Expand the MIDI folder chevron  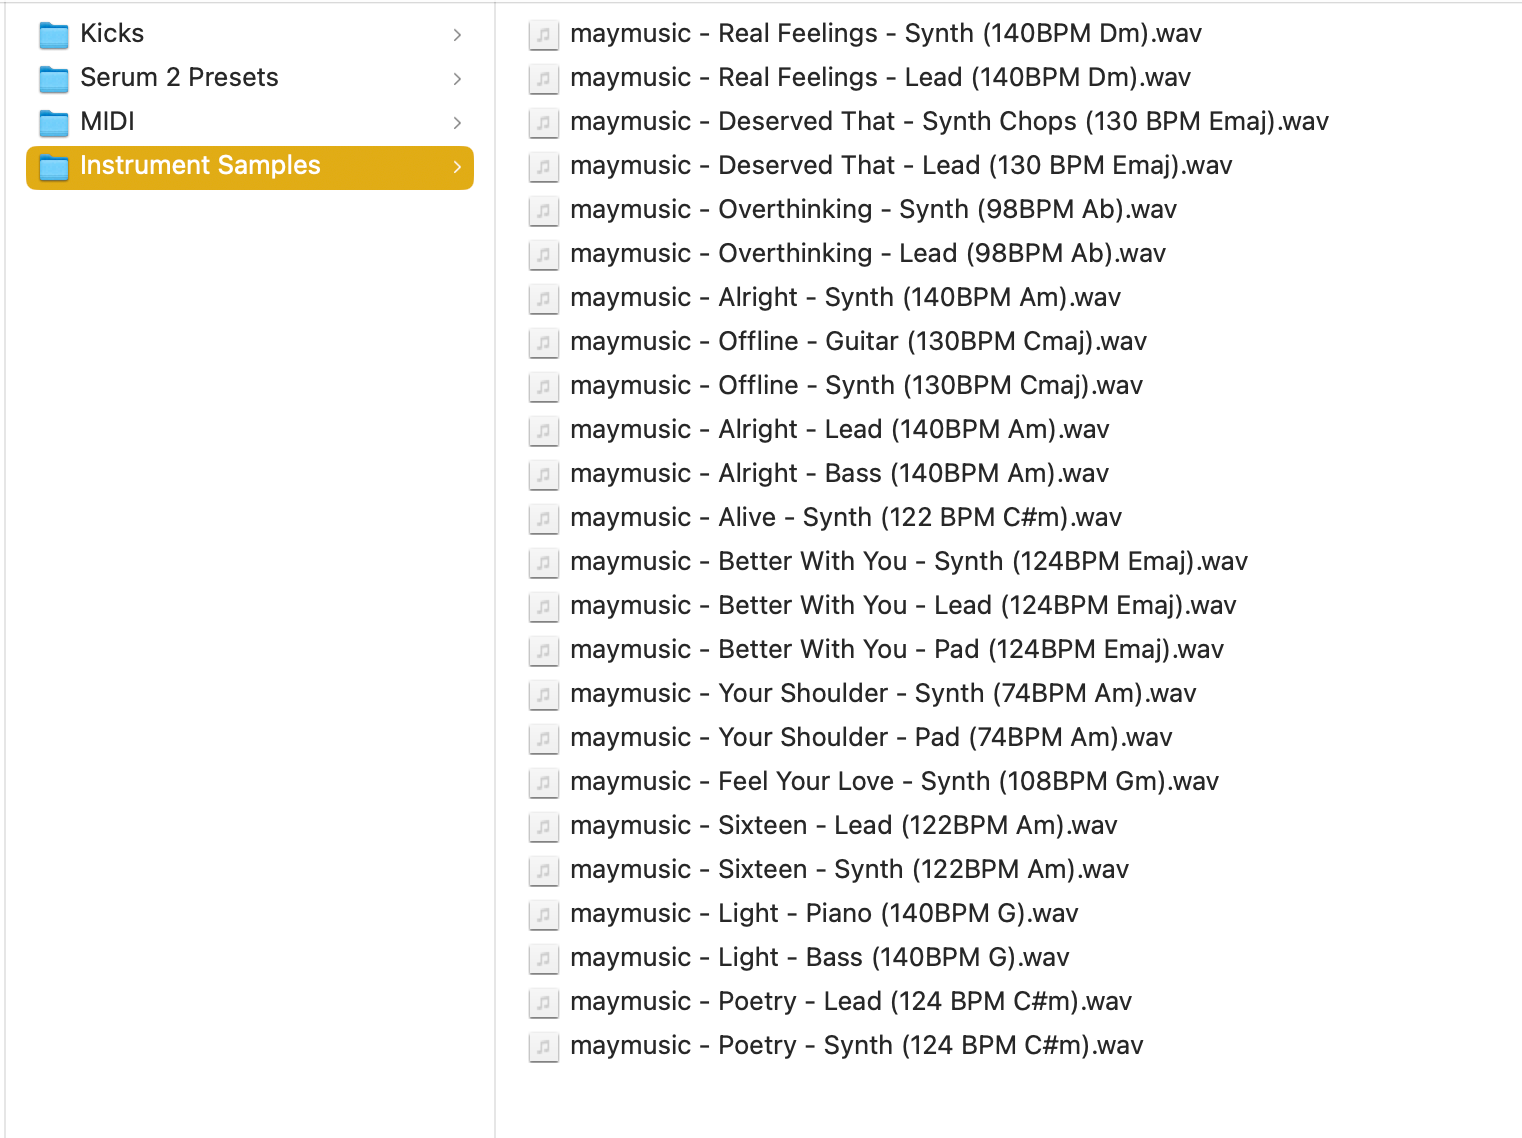(457, 123)
